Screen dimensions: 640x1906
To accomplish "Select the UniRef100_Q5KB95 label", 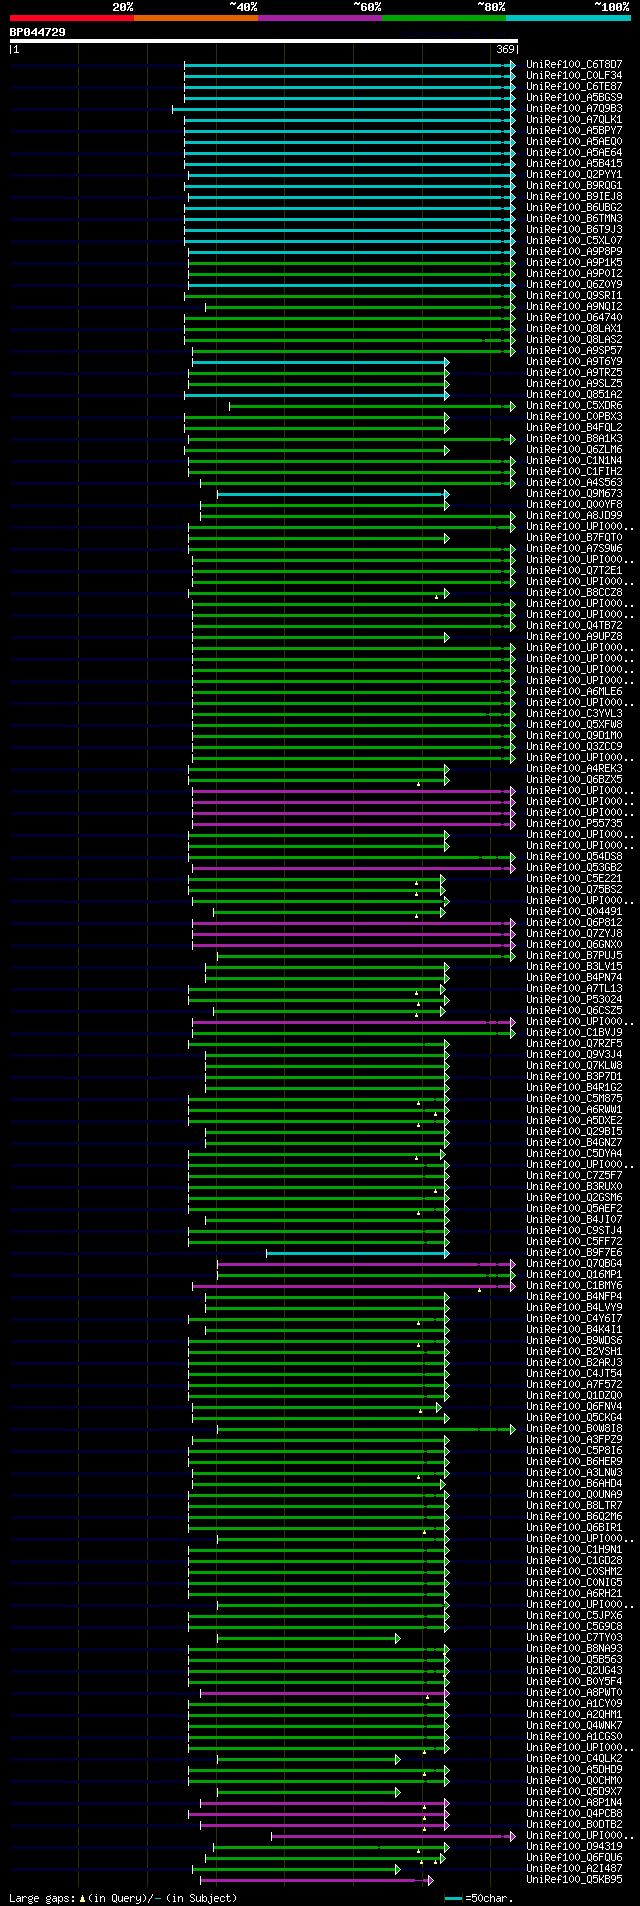I will tap(574, 1879).
